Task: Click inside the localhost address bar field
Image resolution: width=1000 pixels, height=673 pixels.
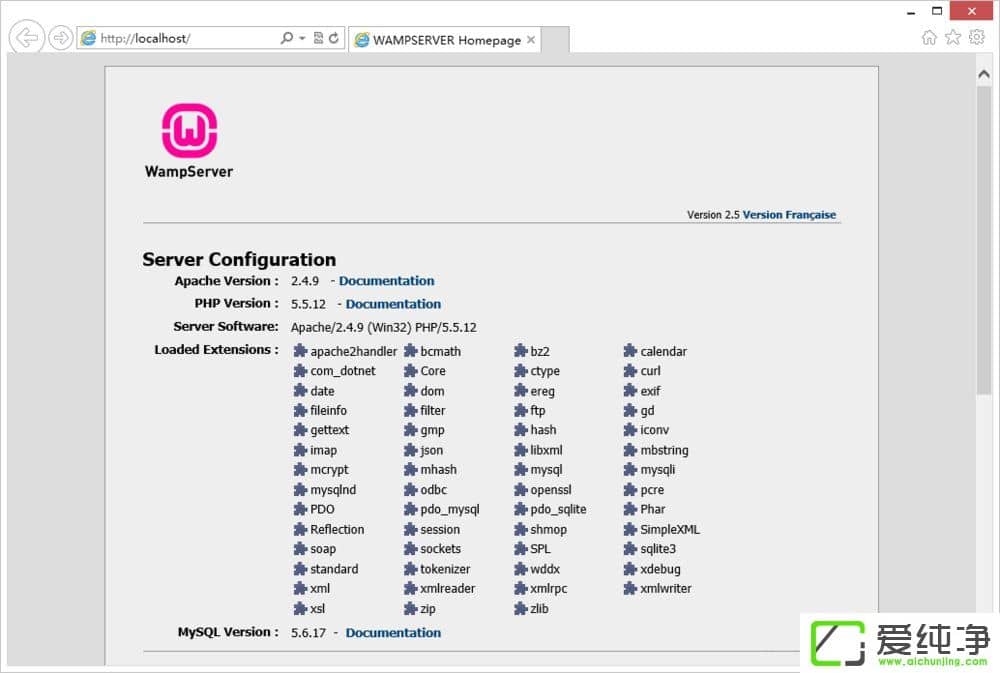Action: click(180, 38)
